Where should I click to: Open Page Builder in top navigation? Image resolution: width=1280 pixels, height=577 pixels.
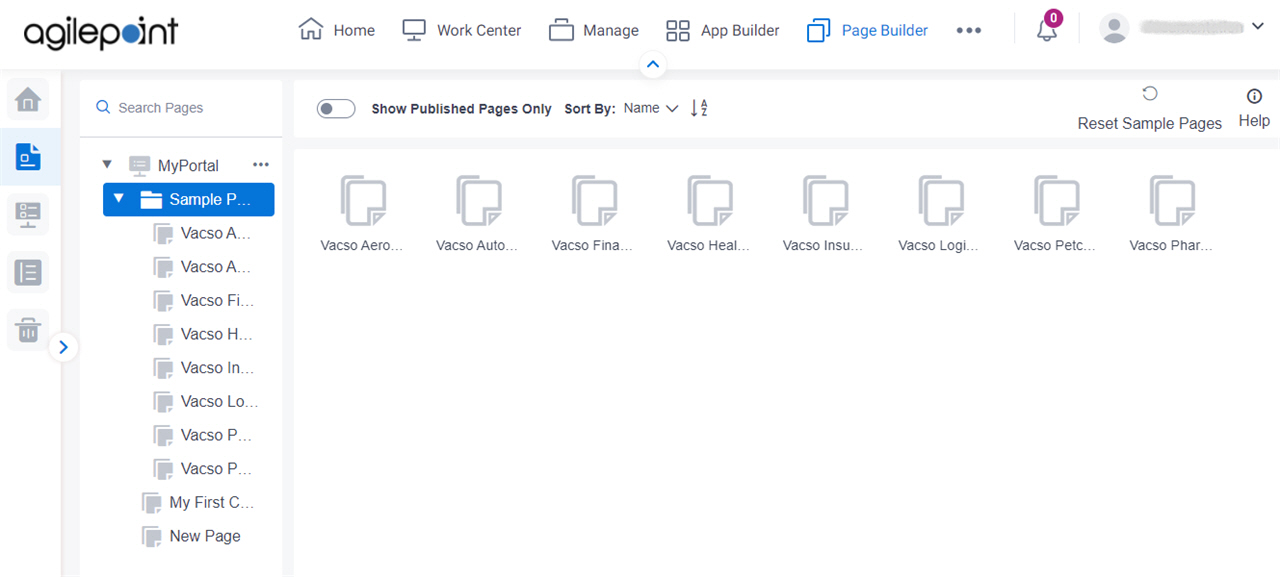tap(867, 30)
